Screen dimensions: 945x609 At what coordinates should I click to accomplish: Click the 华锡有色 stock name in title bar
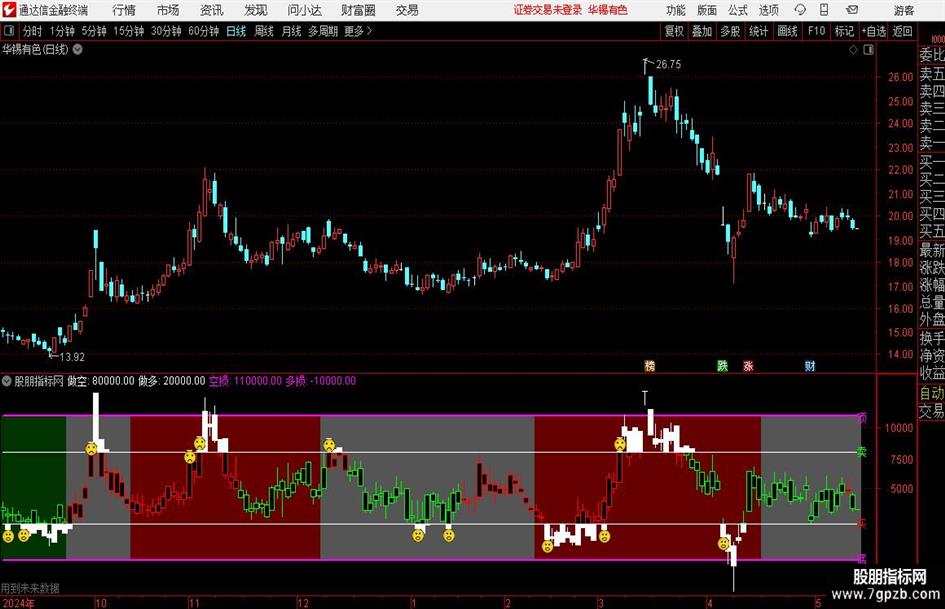(608, 10)
